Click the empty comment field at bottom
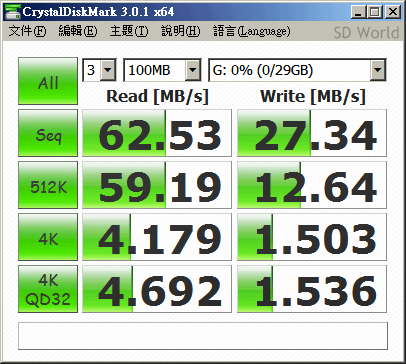Viewport: 406px width, 364px height. click(x=203, y=336)
